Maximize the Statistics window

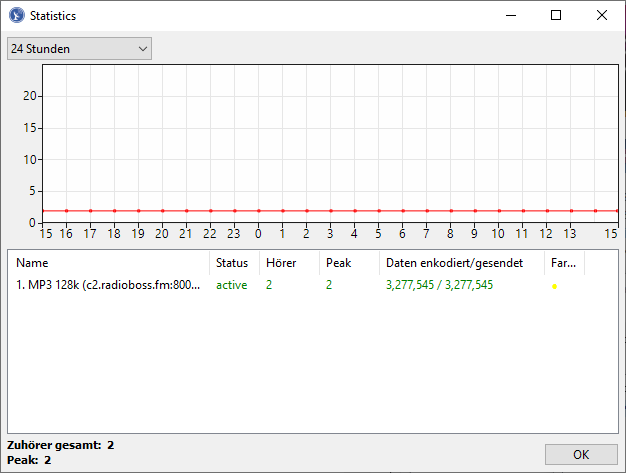click(556, 16)
